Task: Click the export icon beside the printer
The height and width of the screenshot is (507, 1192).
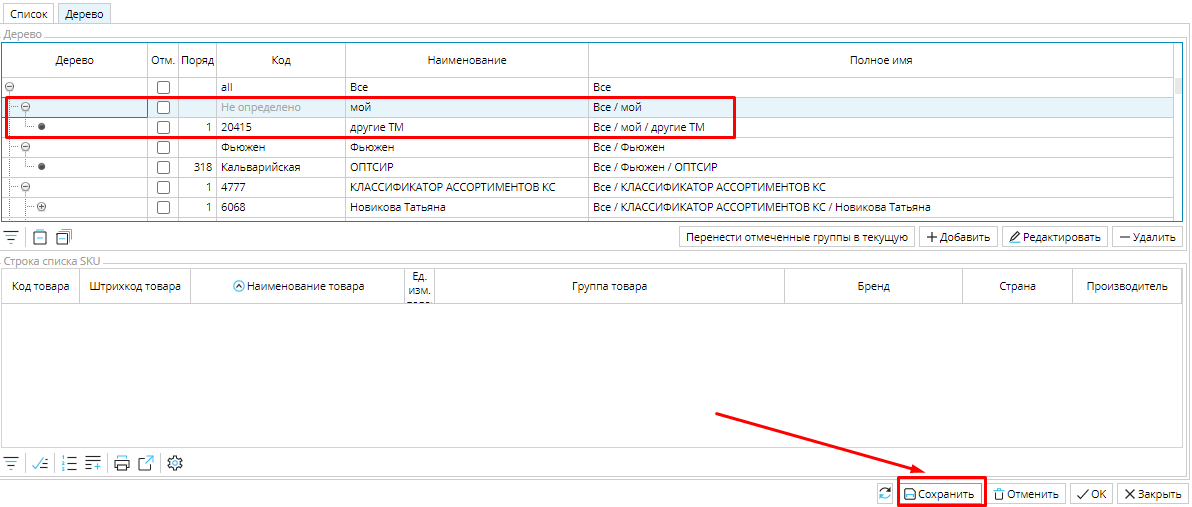Action: (x=146, y=463)
